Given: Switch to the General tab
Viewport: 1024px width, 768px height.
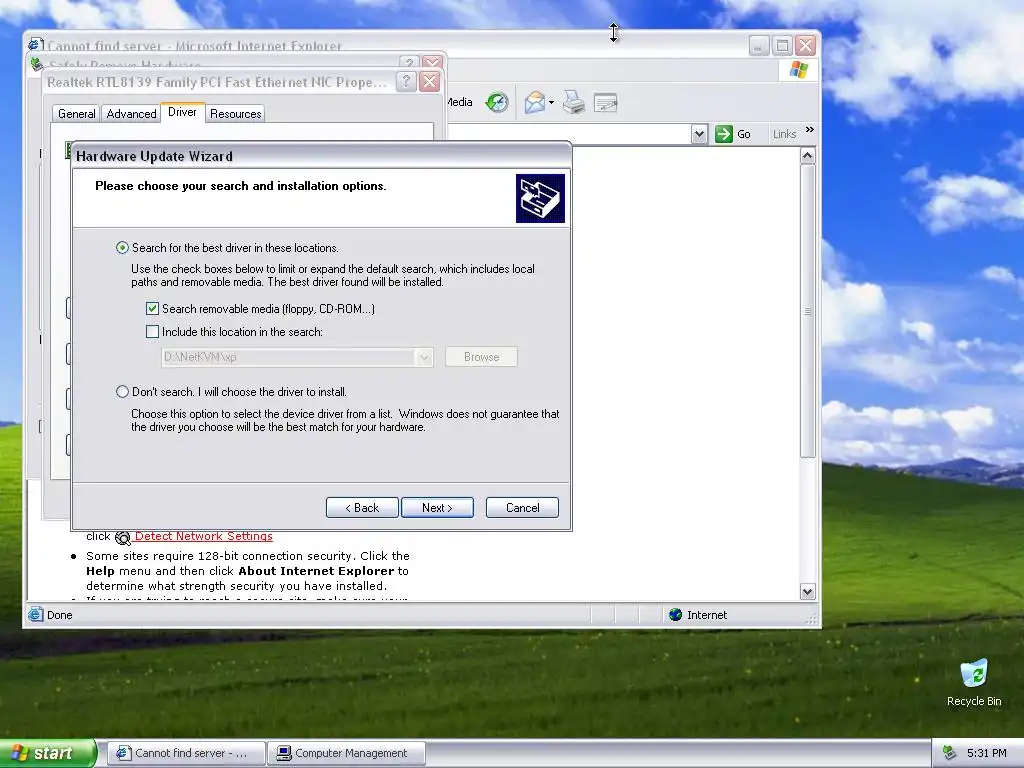Looking at the screenshot, I should 76,114.
